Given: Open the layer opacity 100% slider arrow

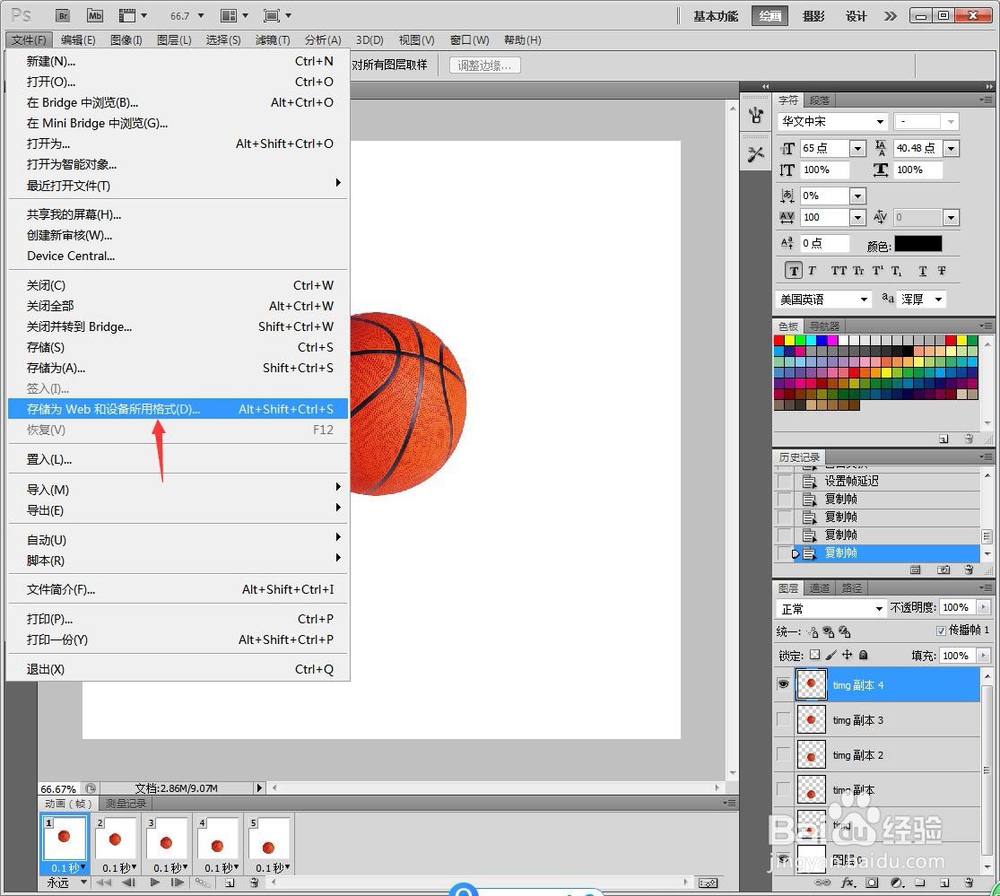Looking at the screenshot, I should [x=983, y=607].
